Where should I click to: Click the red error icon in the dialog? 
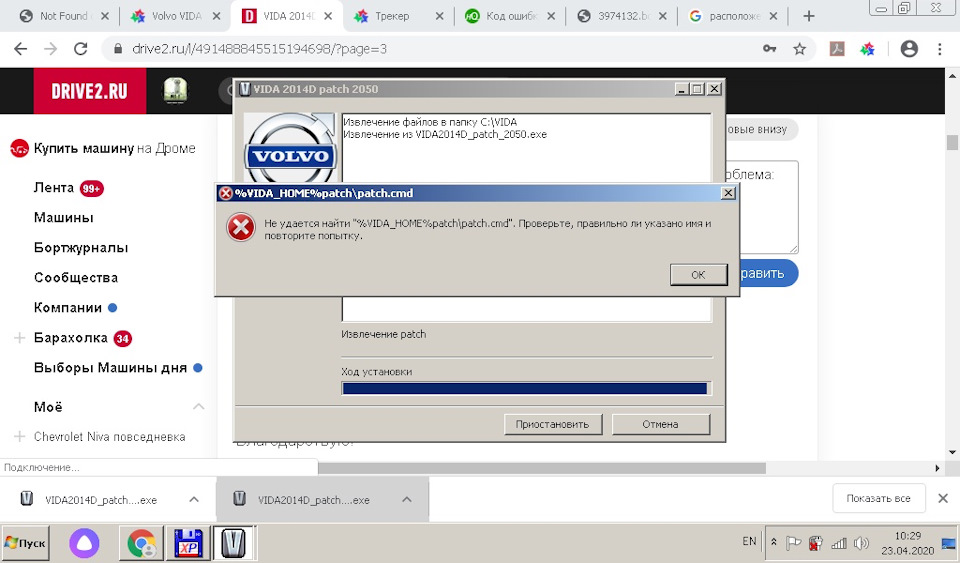241,228
